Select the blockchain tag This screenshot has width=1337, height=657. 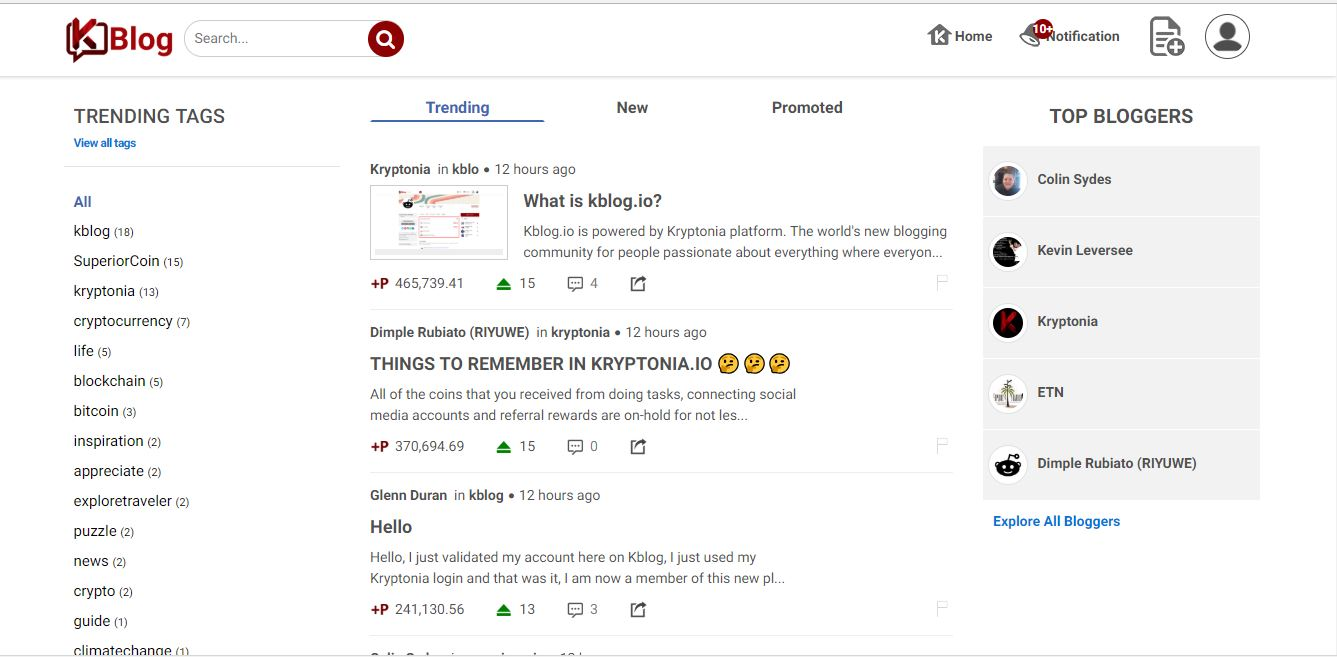(118, 381)
